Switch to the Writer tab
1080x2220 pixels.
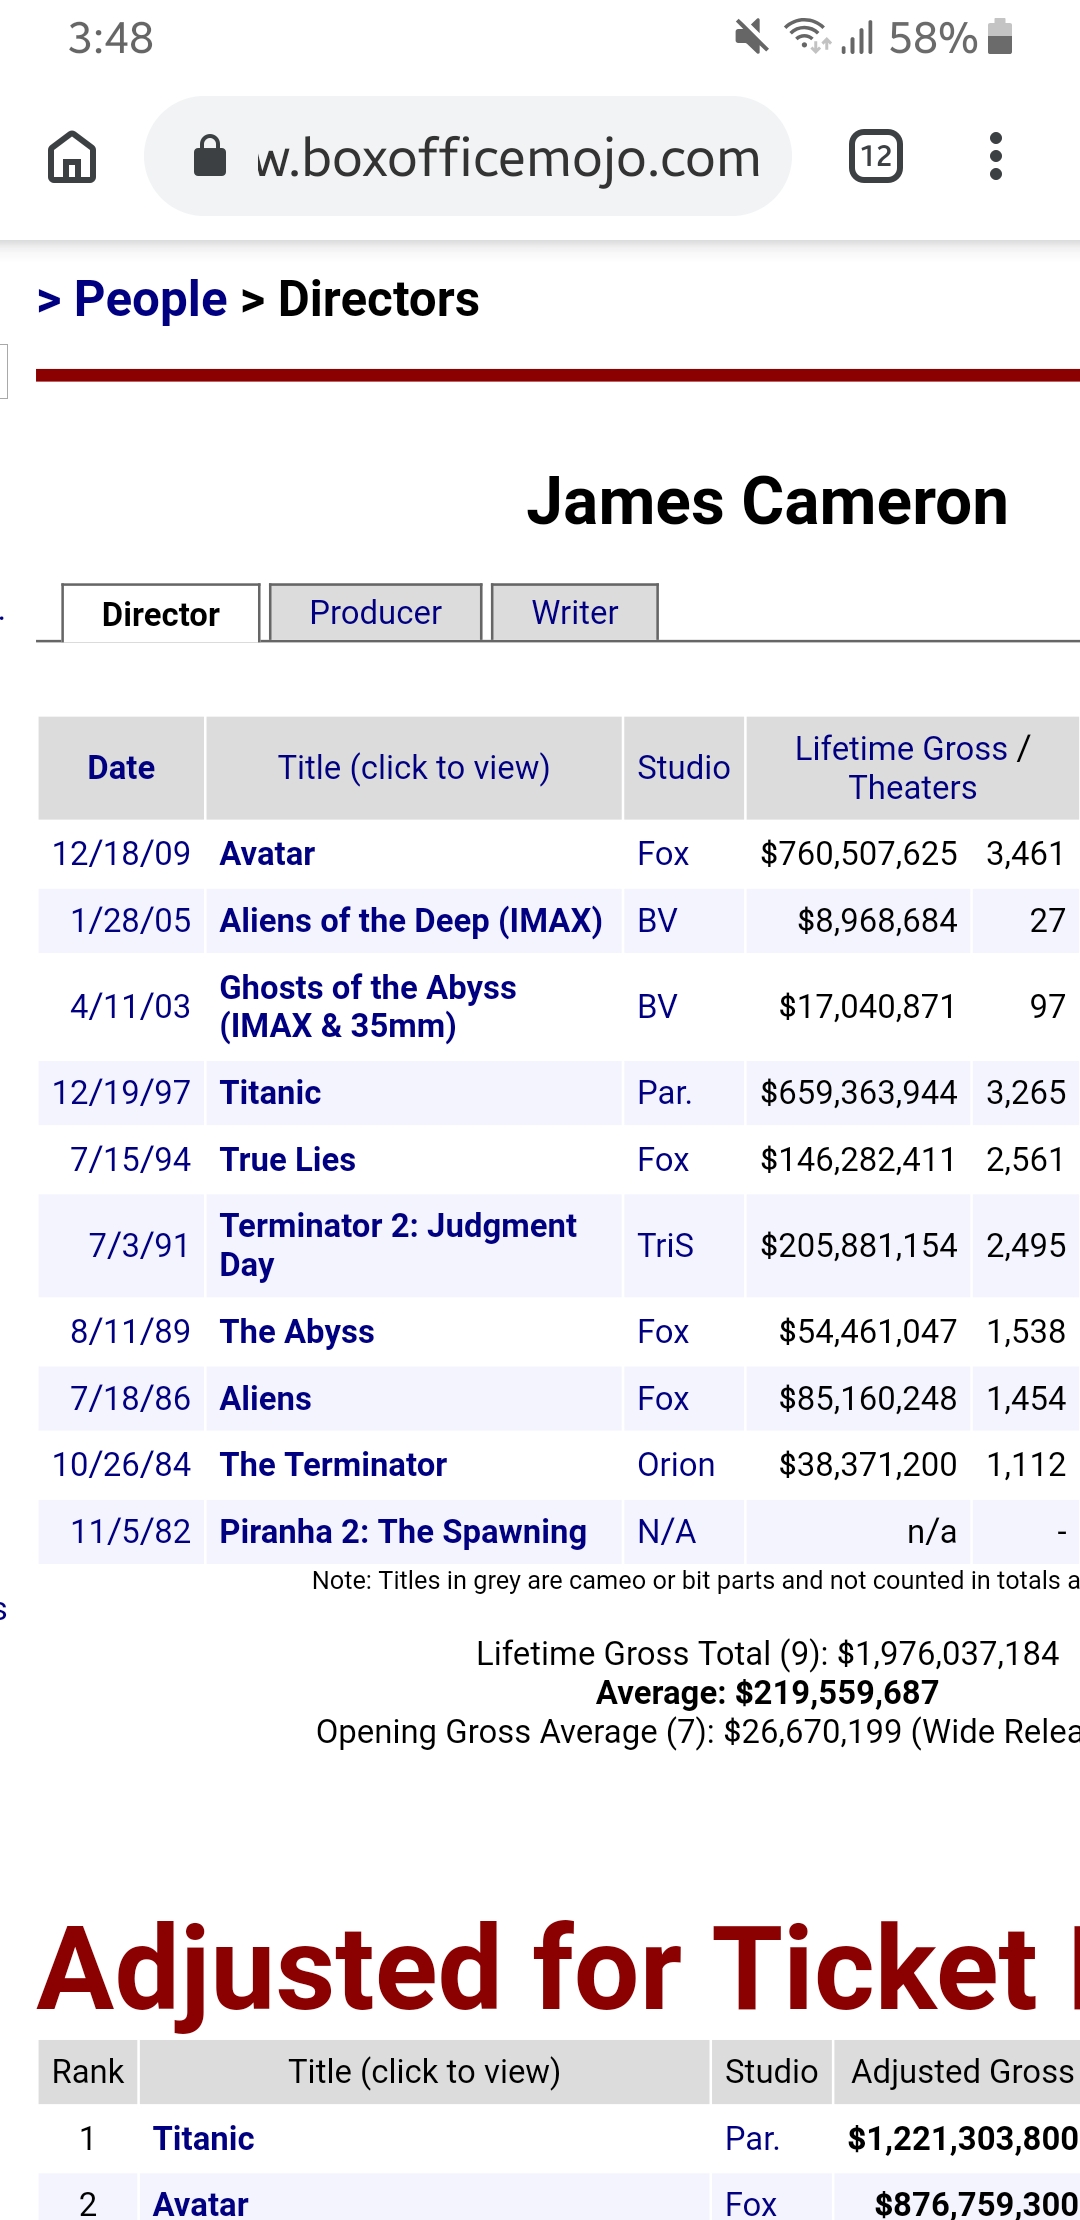point(575,612)
